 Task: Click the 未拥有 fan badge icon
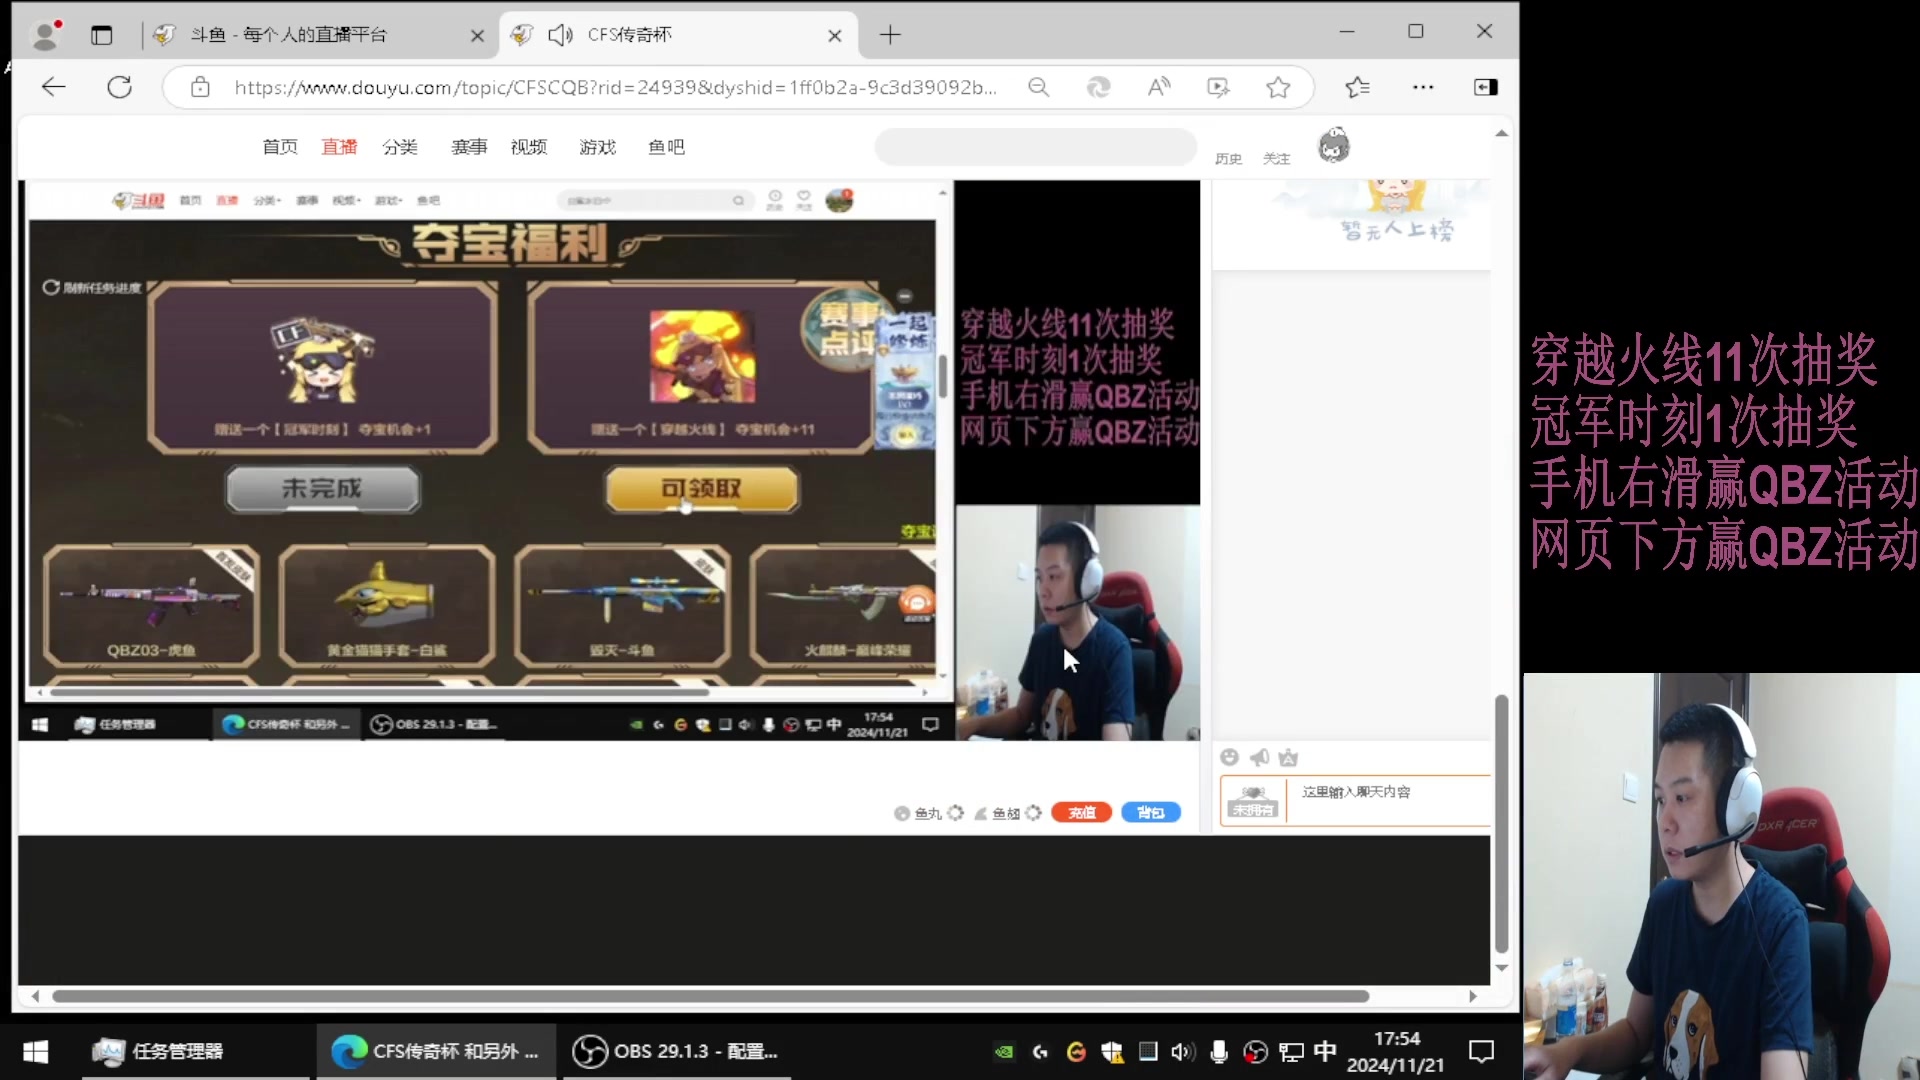pos(1253,802)
